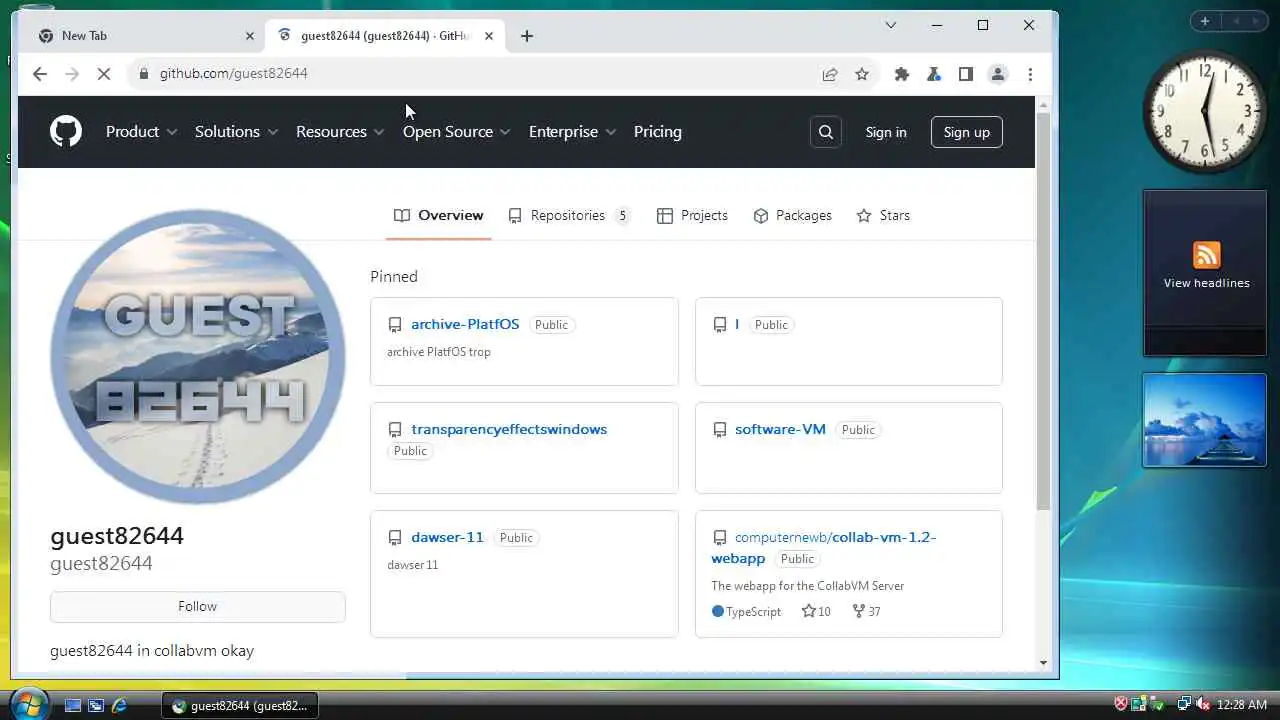The height and width of the screenshot is (720, 1280).
Task: Click the volume tray icon
Action: pos(1203,705)
